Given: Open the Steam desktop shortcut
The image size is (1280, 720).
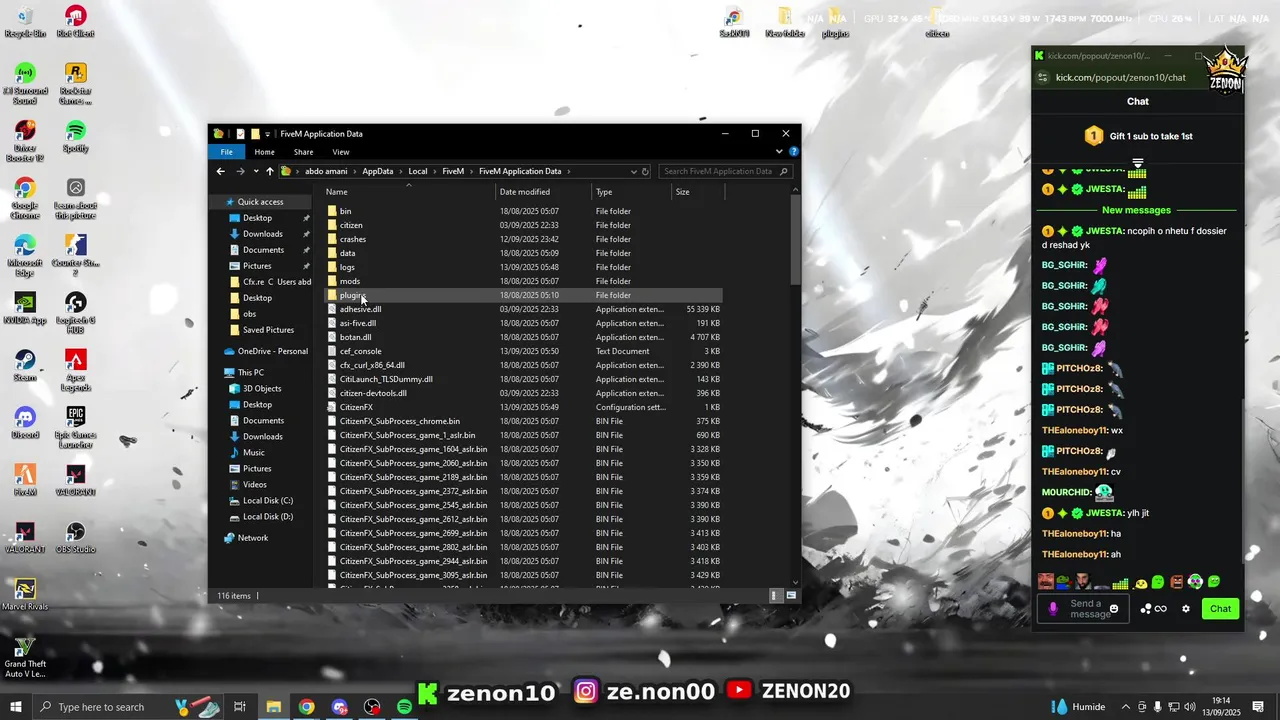Looking at the screenshot, I should point(25,365).
